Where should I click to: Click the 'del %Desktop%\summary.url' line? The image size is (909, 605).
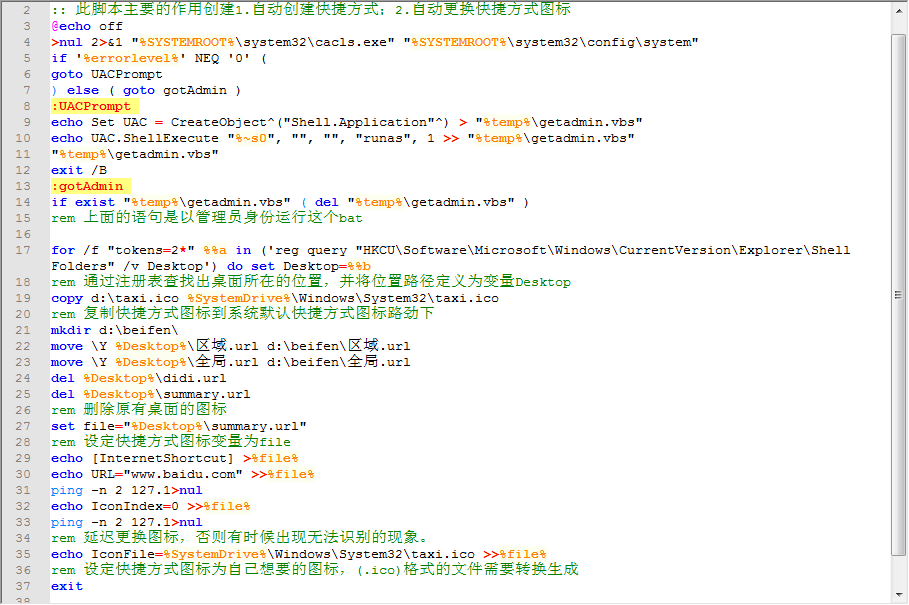click(x=151, y=394)
